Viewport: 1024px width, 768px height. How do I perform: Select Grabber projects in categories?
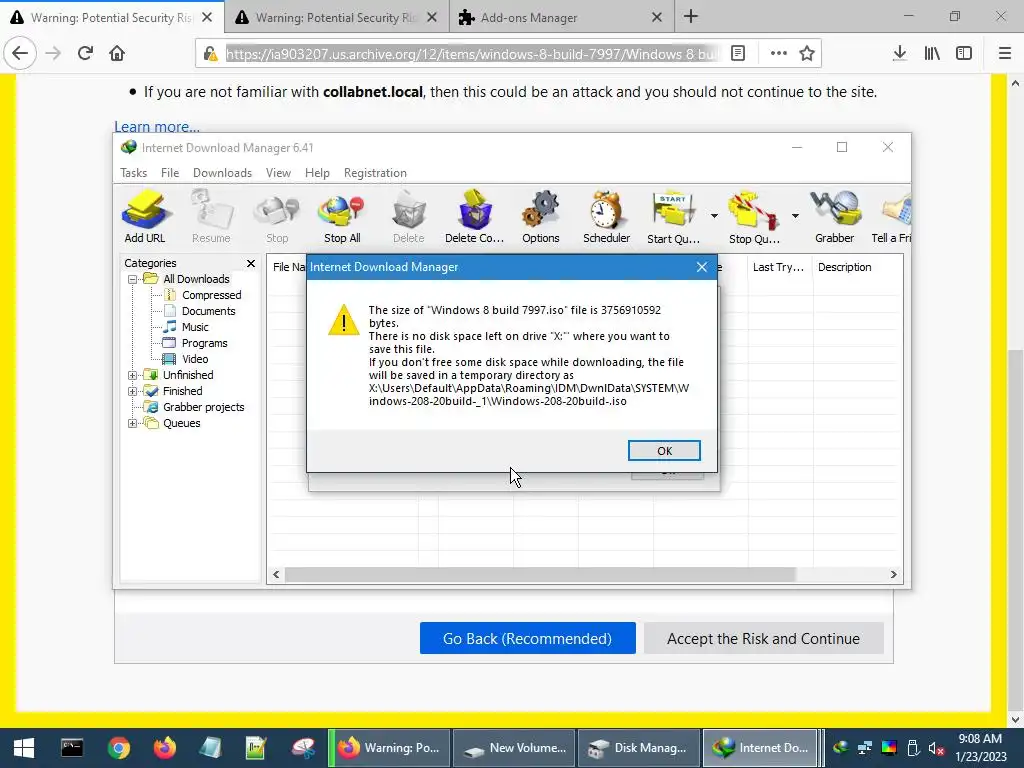coord(203,407)
